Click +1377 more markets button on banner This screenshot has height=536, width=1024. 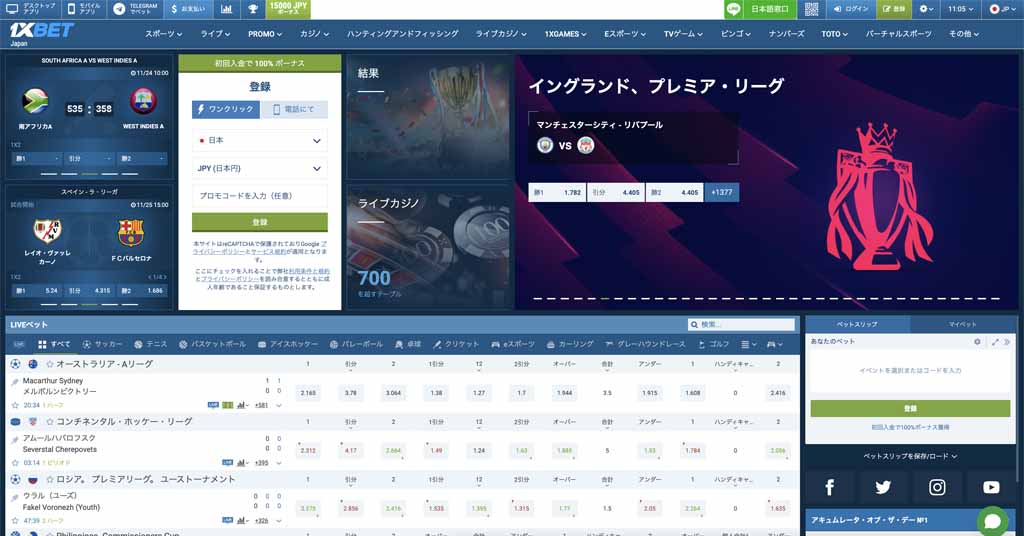pyautogui.click(x=722, y=193)
